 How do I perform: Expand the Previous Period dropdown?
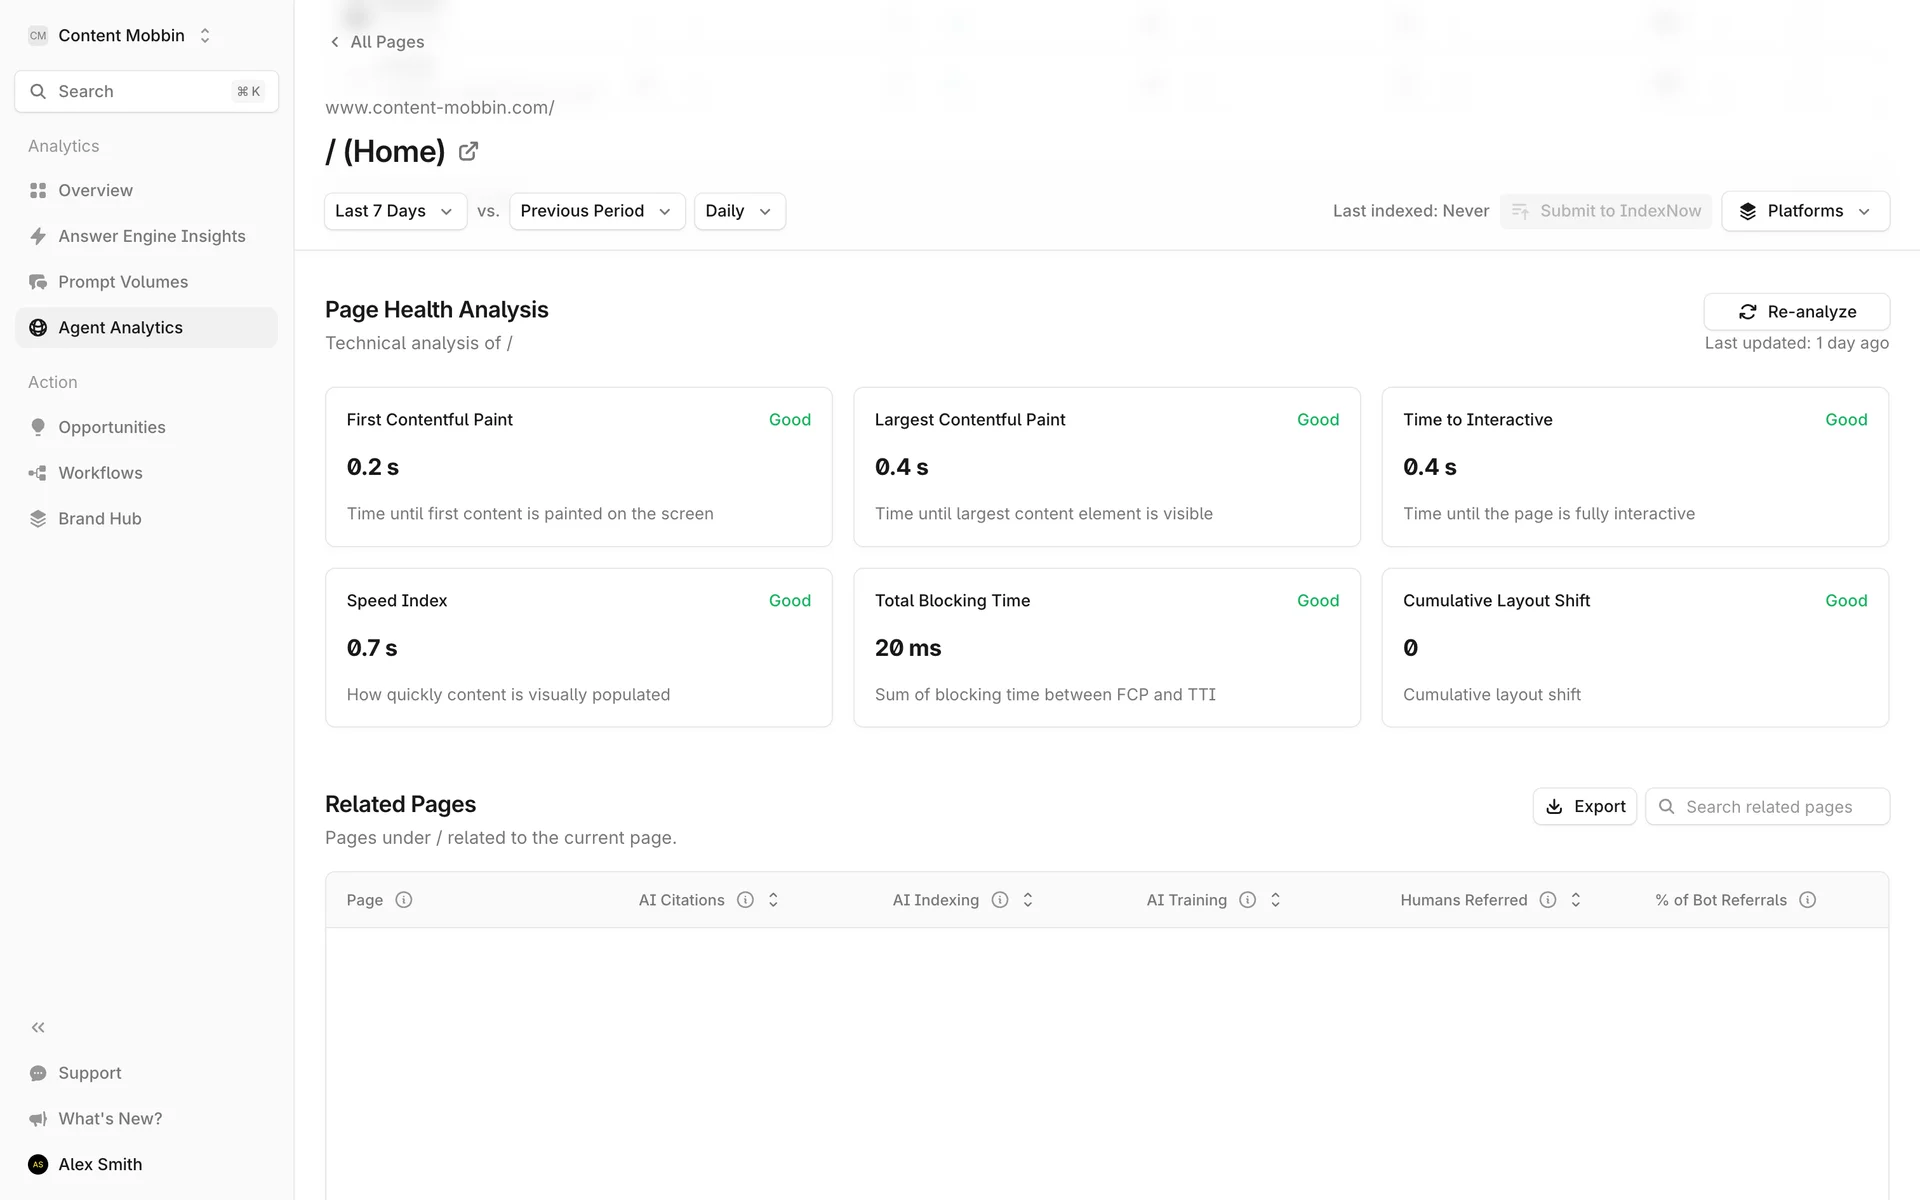(x=596, y=211)
